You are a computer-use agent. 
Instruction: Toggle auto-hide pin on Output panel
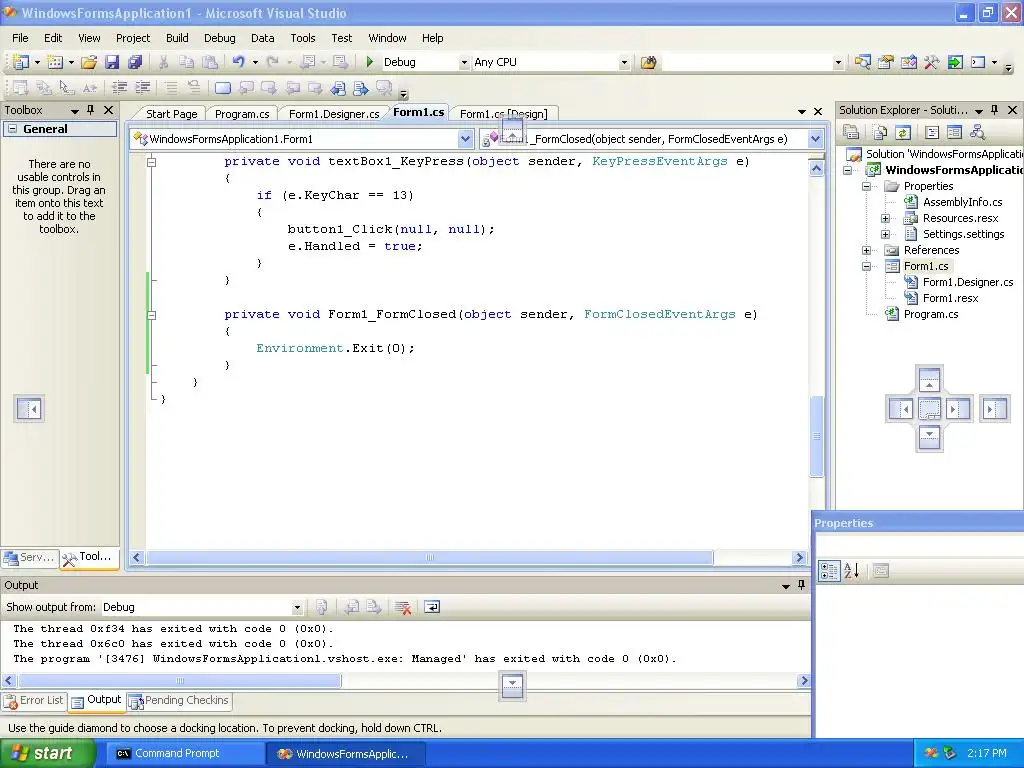coord(802,585)
